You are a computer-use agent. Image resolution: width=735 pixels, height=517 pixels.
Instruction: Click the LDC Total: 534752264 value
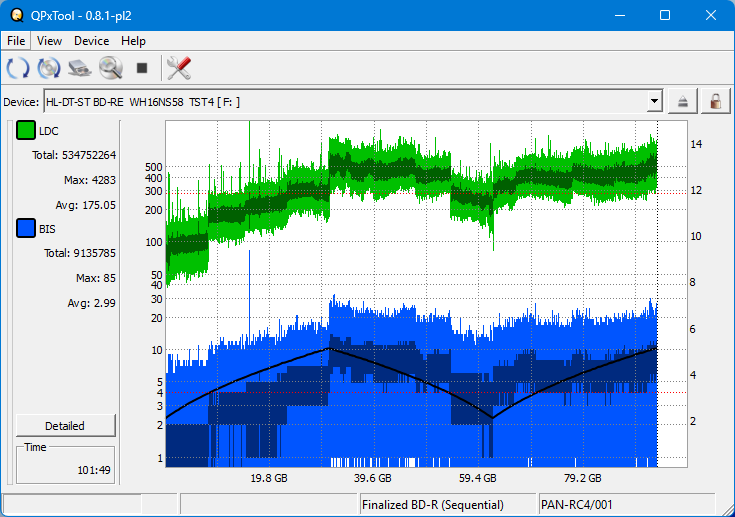[74, 155]
